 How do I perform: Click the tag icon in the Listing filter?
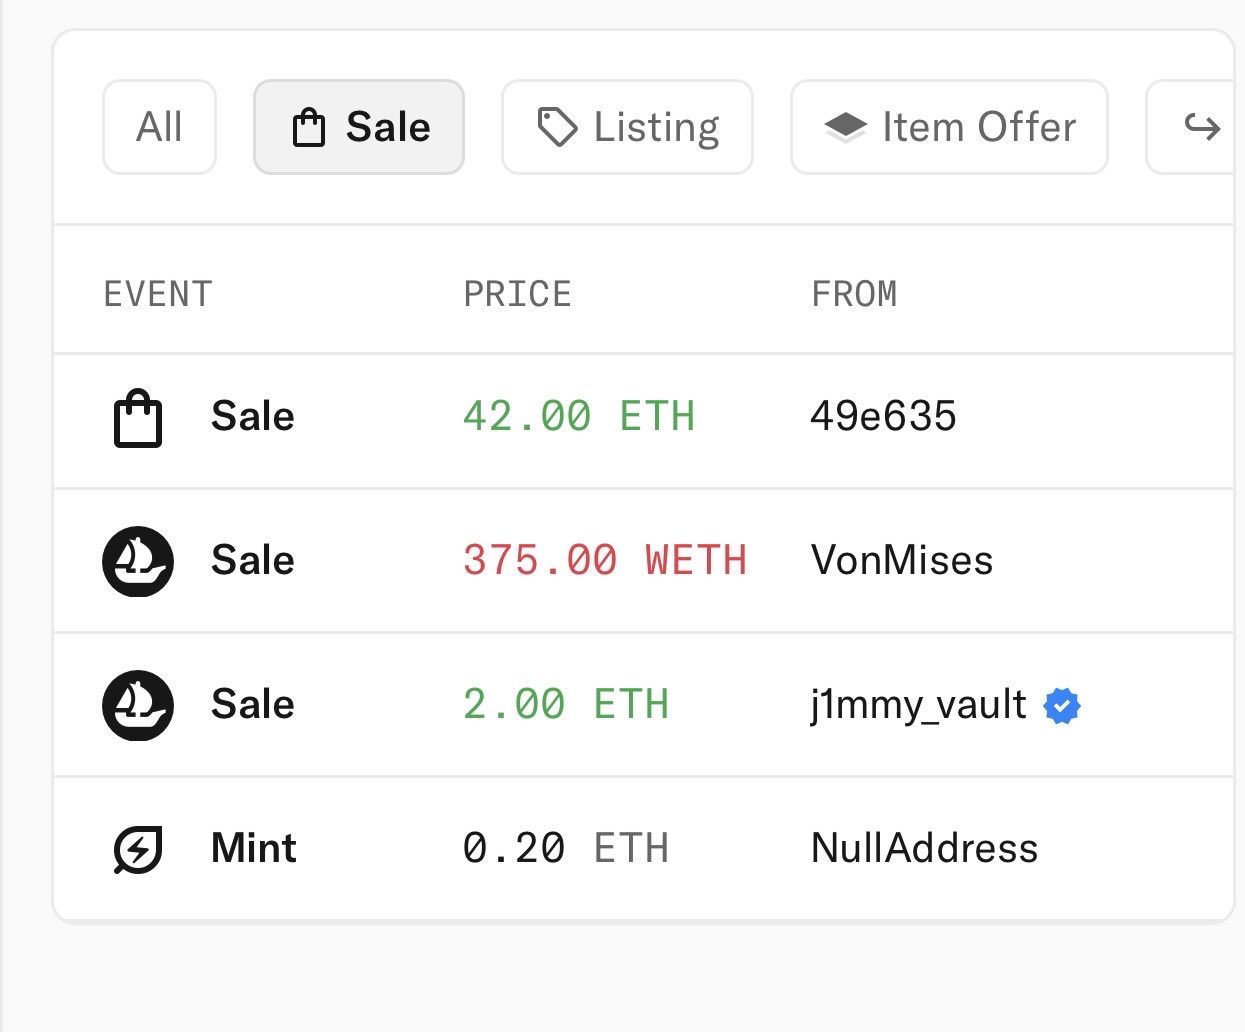pyautogui.click(x=557, y=127)
